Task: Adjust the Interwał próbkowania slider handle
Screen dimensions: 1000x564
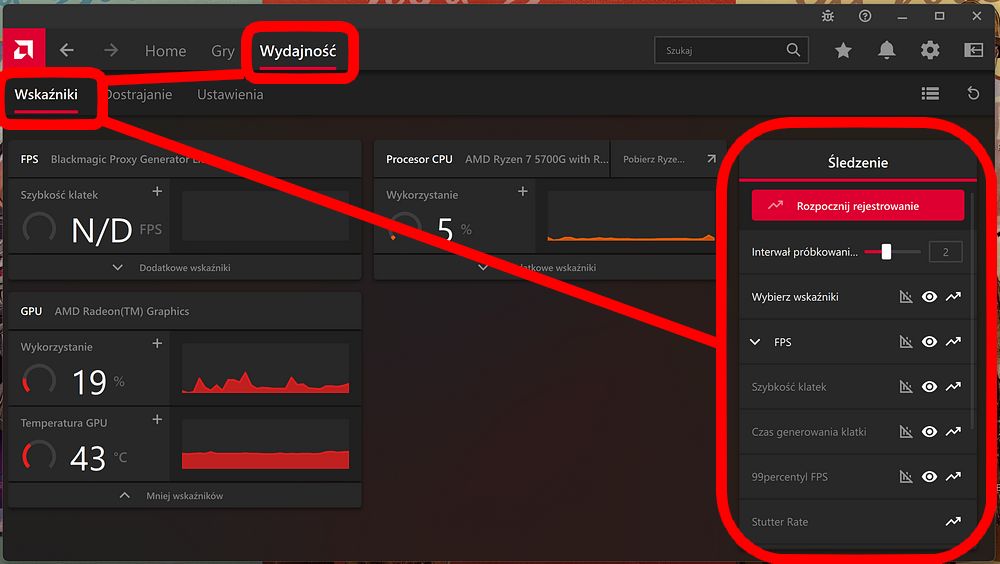Action: click(886, 251)
